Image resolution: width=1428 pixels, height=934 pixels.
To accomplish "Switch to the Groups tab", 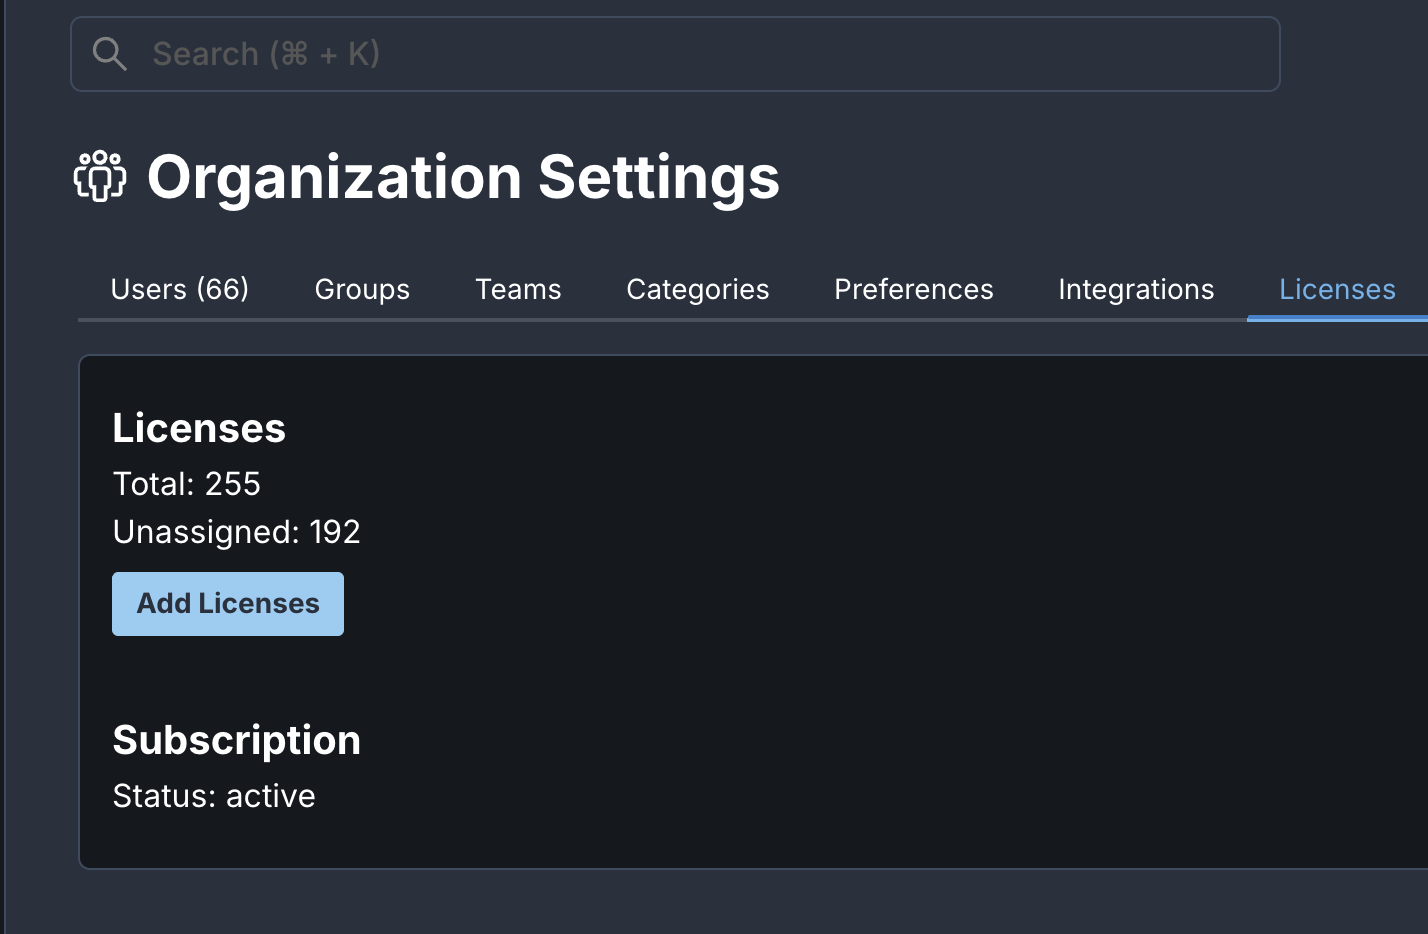I will 362,290.
